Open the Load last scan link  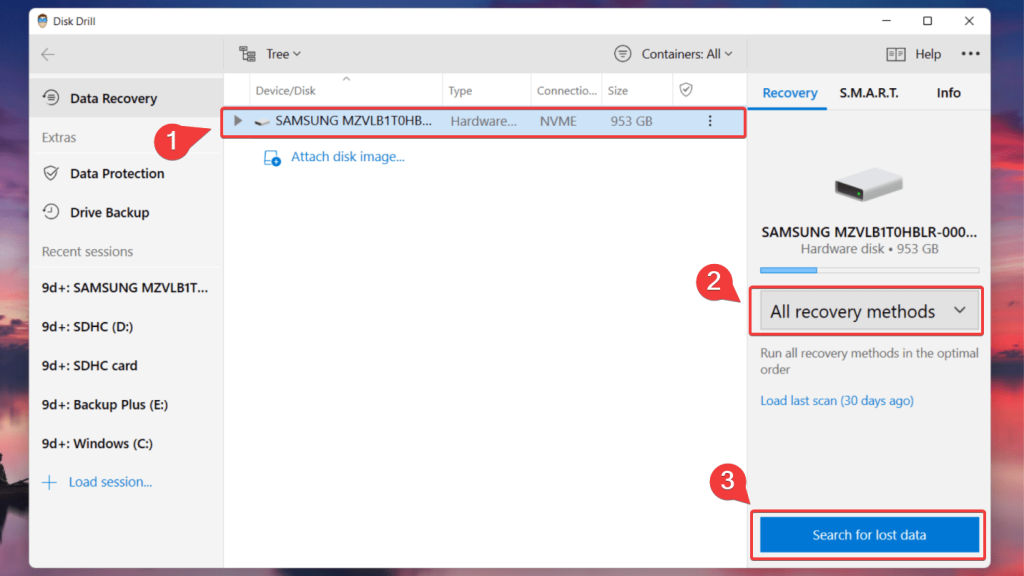click(x=836, y=400)
